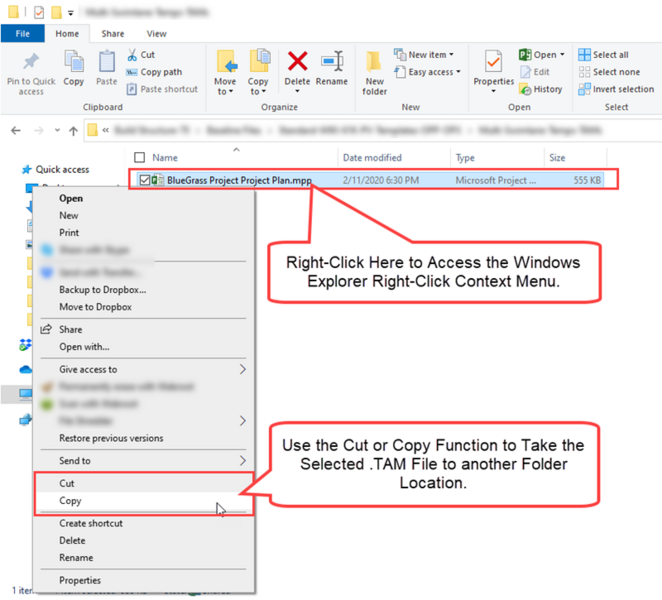Open the Move to dropdown

click(x=225, y=86)
